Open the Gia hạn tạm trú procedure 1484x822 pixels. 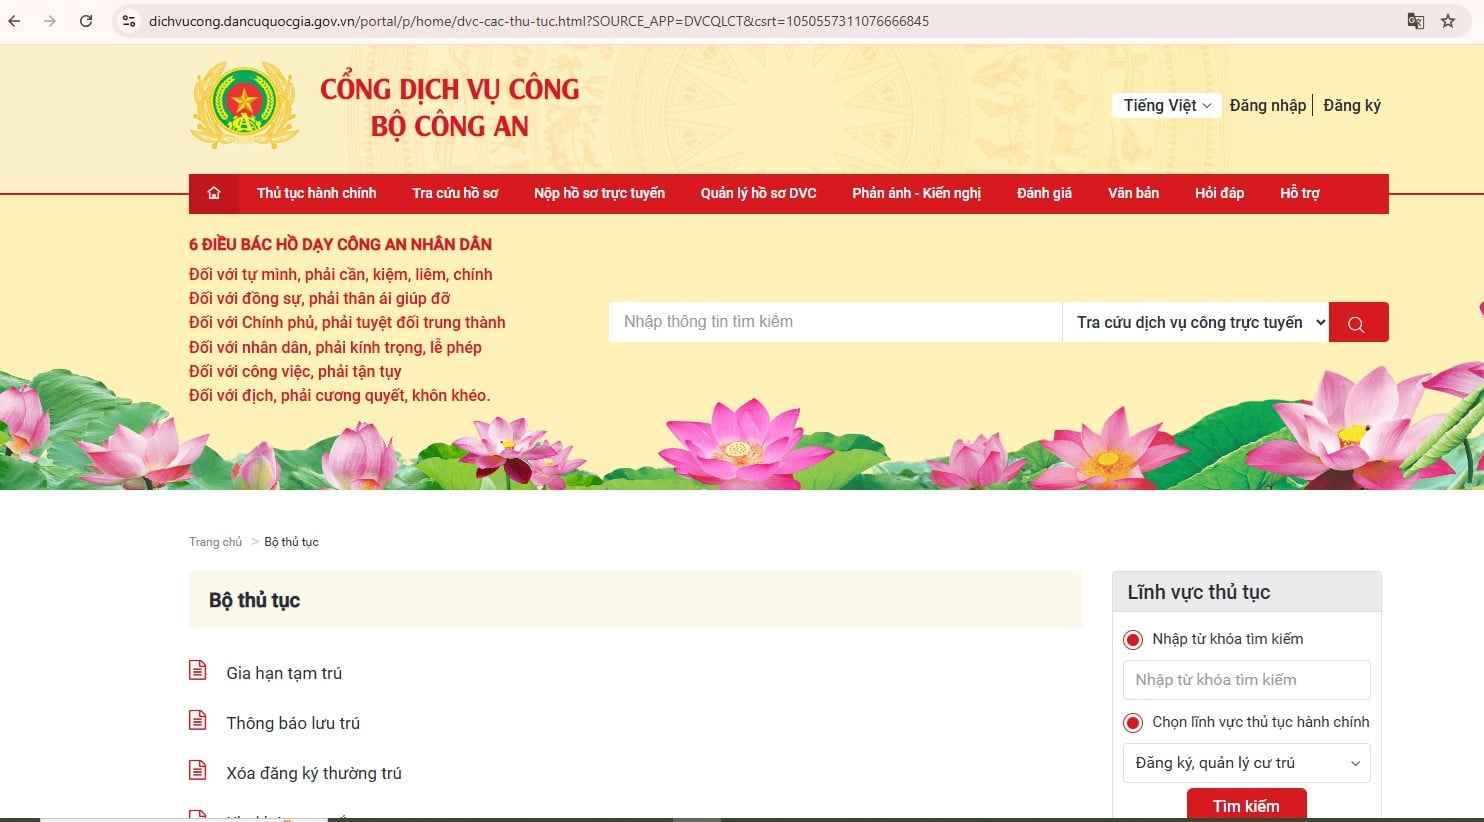coord(284,673)
